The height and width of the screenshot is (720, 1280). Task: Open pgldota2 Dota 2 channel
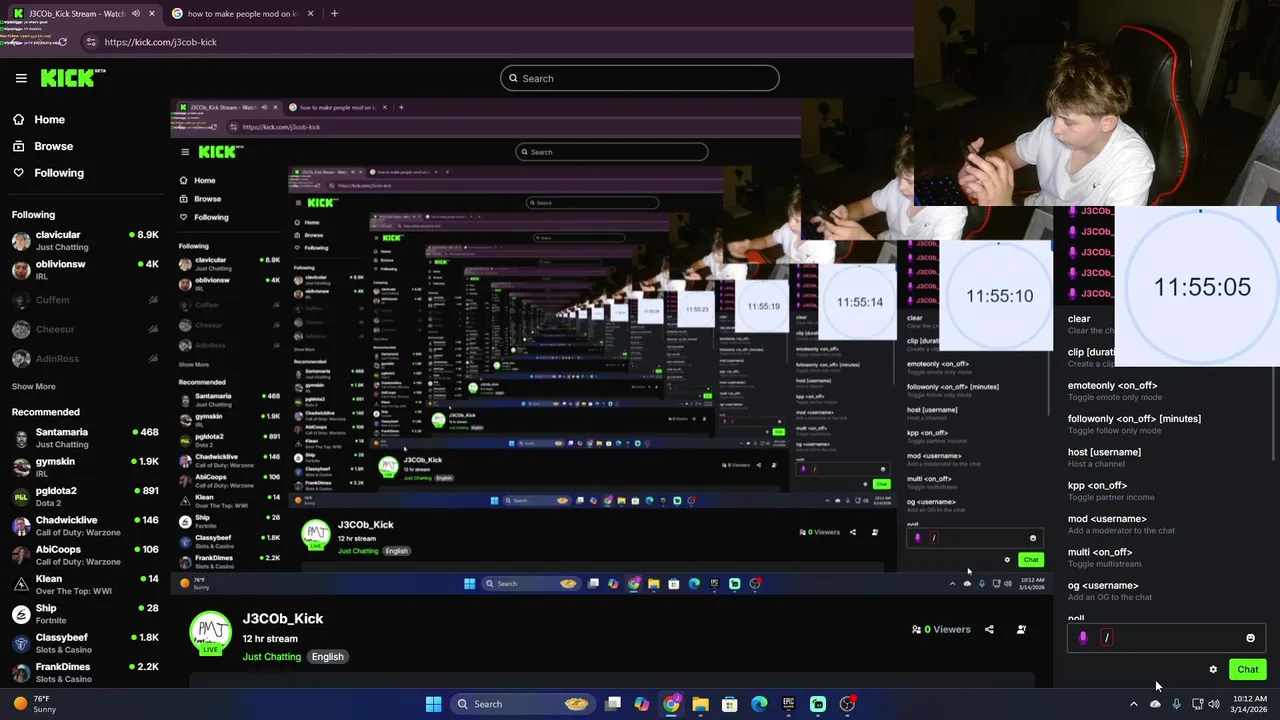(84, 496)
